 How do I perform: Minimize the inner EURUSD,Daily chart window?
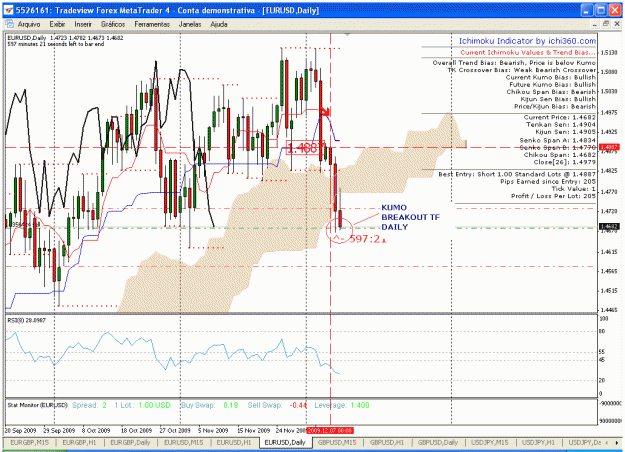coord(594,24)
